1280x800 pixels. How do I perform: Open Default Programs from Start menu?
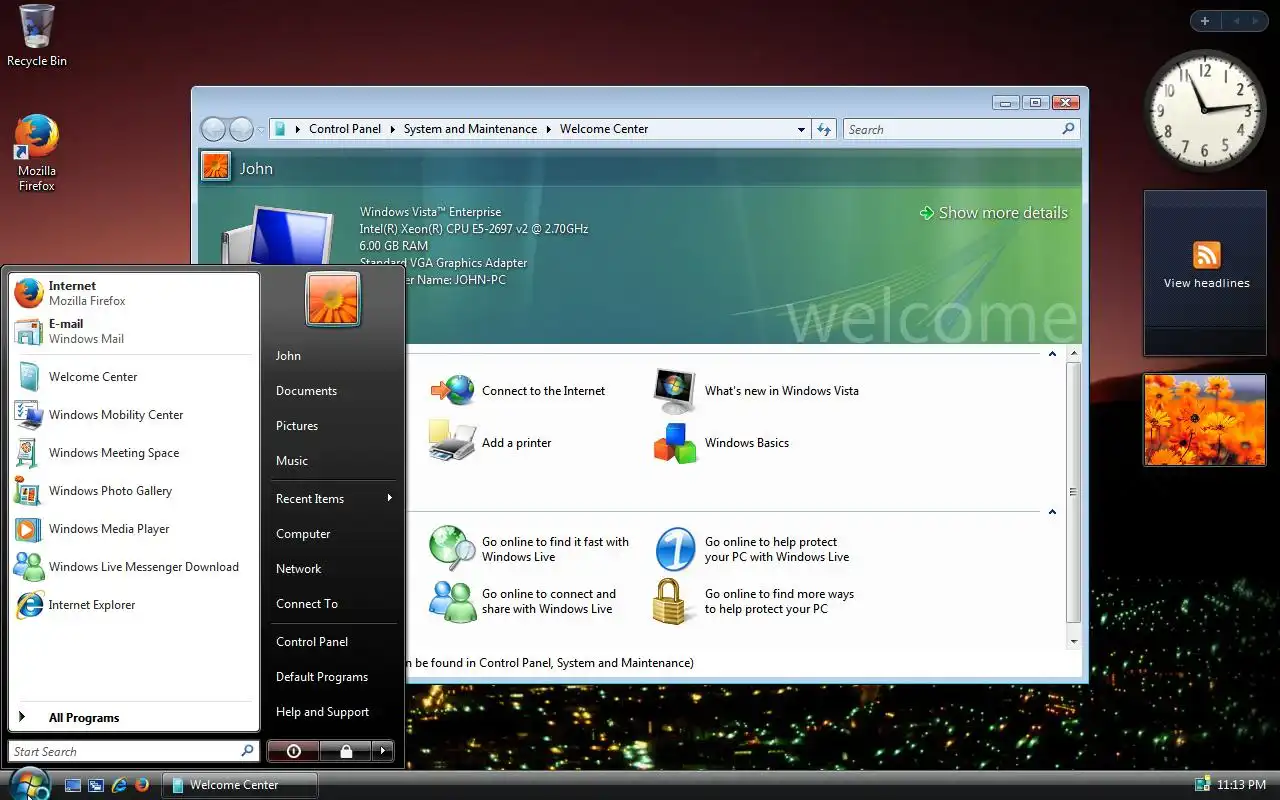(332, 677)
